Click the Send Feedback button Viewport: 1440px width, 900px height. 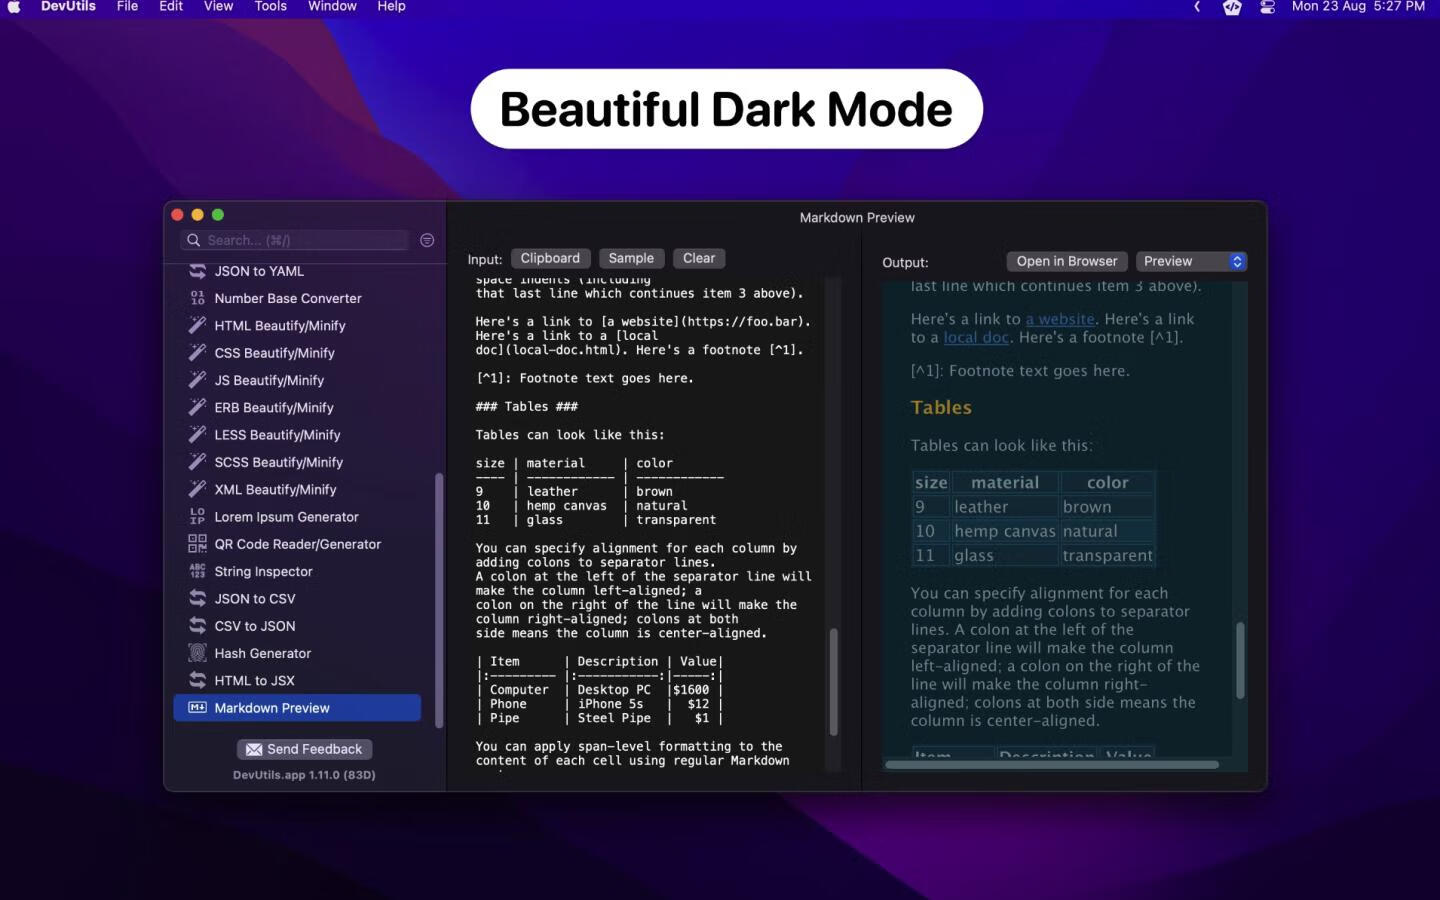click(304, 749)
